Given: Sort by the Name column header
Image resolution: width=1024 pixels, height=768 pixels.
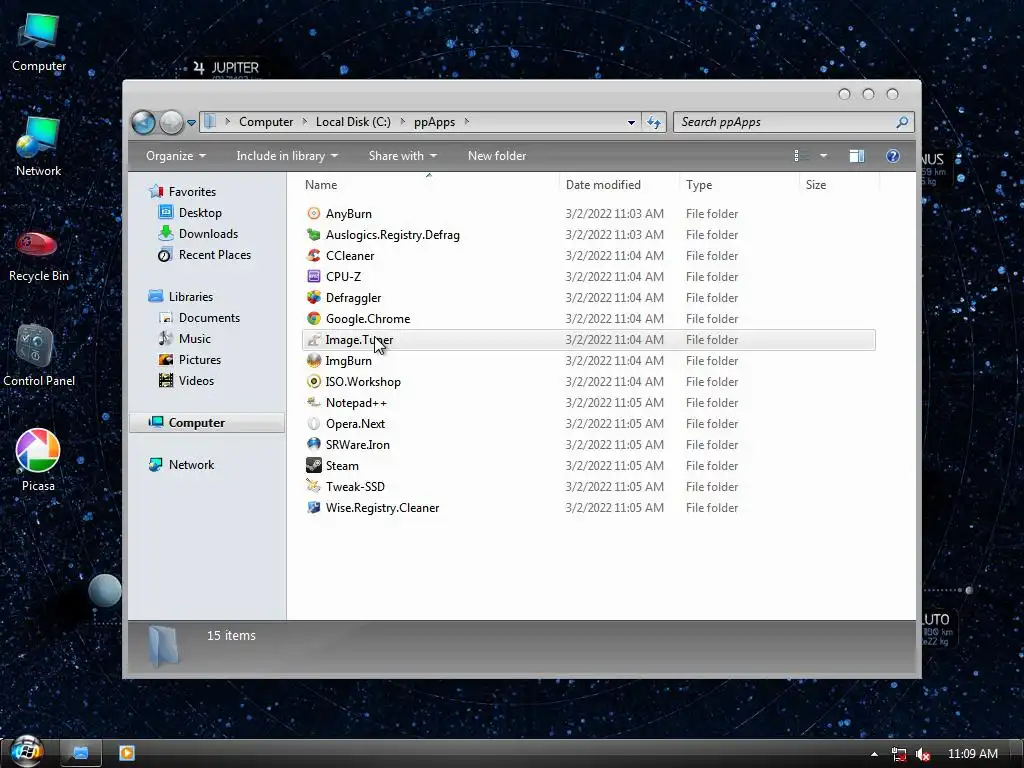Looking at the screenshot, I should pos(321,185).
